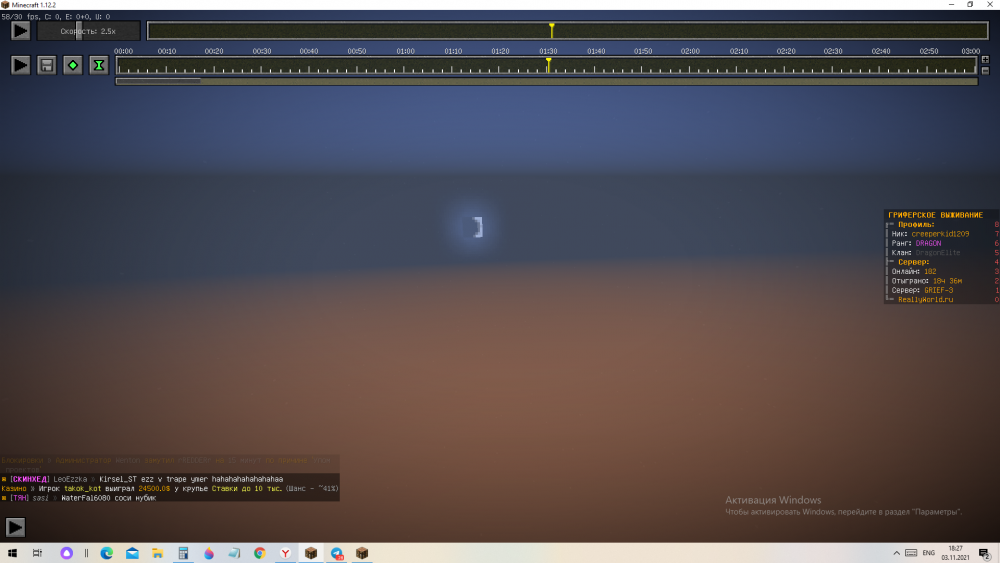Click the sasi chat message

(79, 498)
